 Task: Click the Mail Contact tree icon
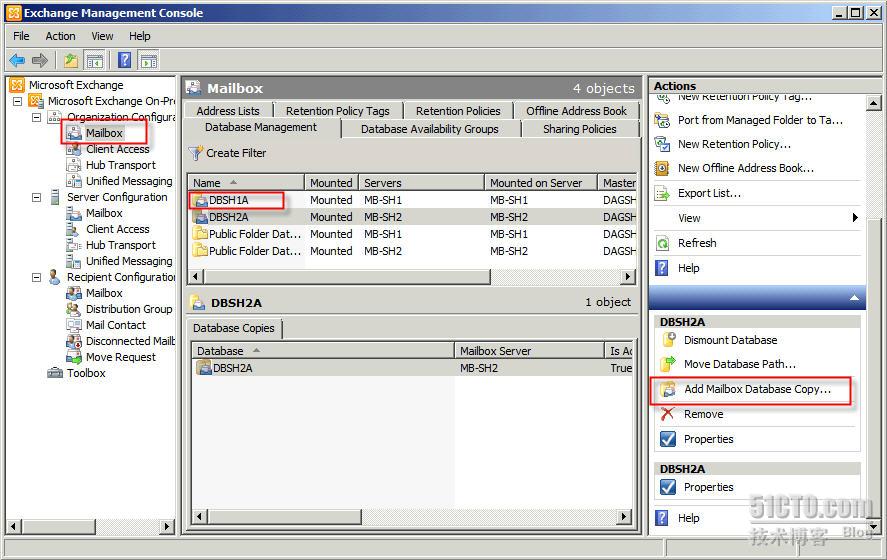[74, 325]
